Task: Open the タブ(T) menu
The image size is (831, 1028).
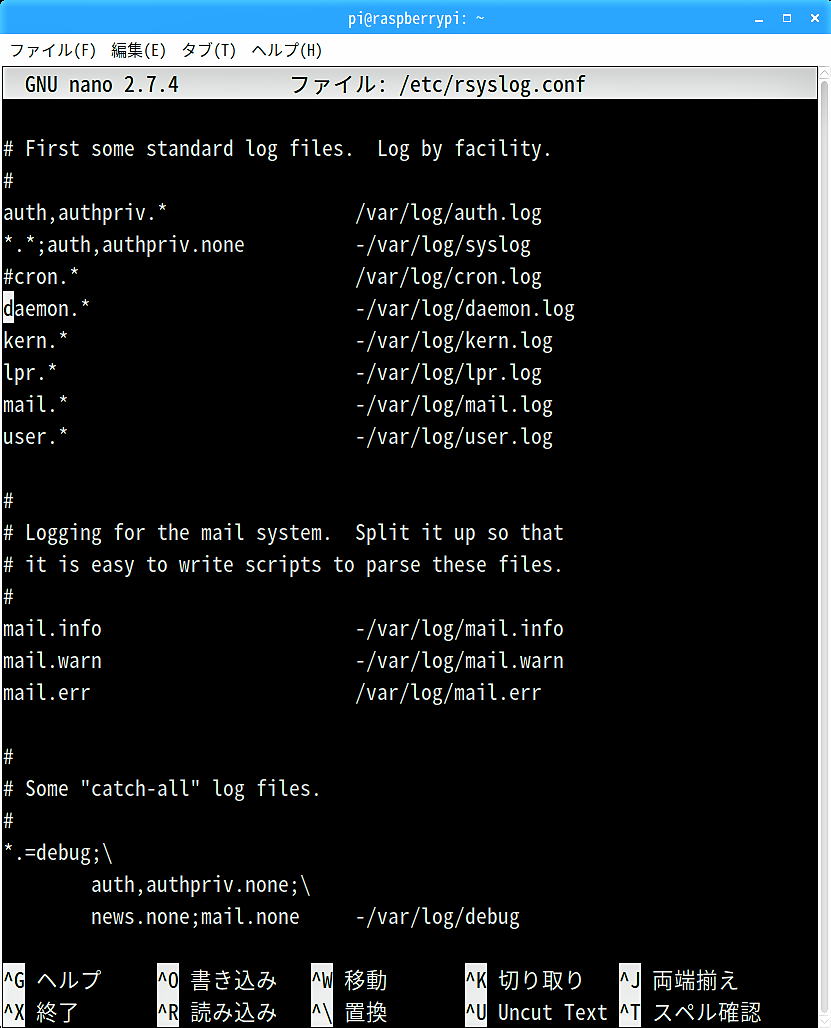Action: click(208, 50)
